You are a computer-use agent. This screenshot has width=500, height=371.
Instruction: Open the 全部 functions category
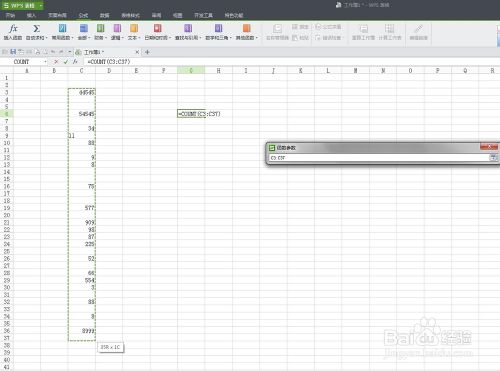(x=84, y=32)
